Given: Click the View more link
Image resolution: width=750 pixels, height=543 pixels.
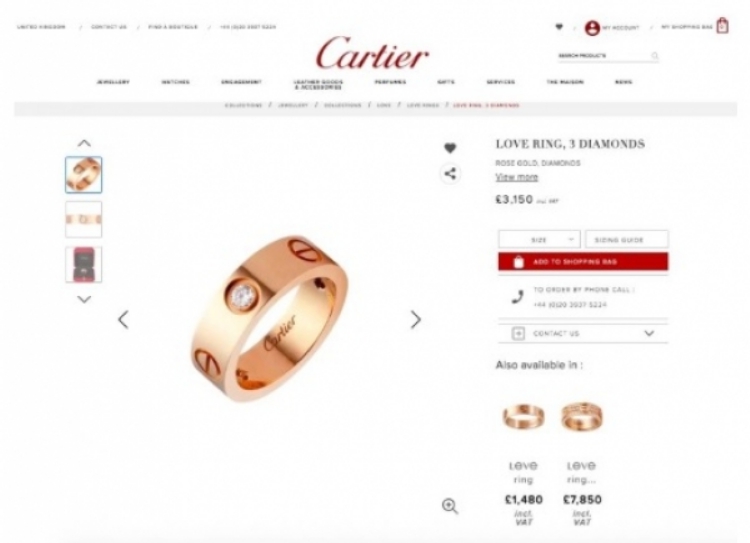Looking at the screenshot, I should 517,177.
